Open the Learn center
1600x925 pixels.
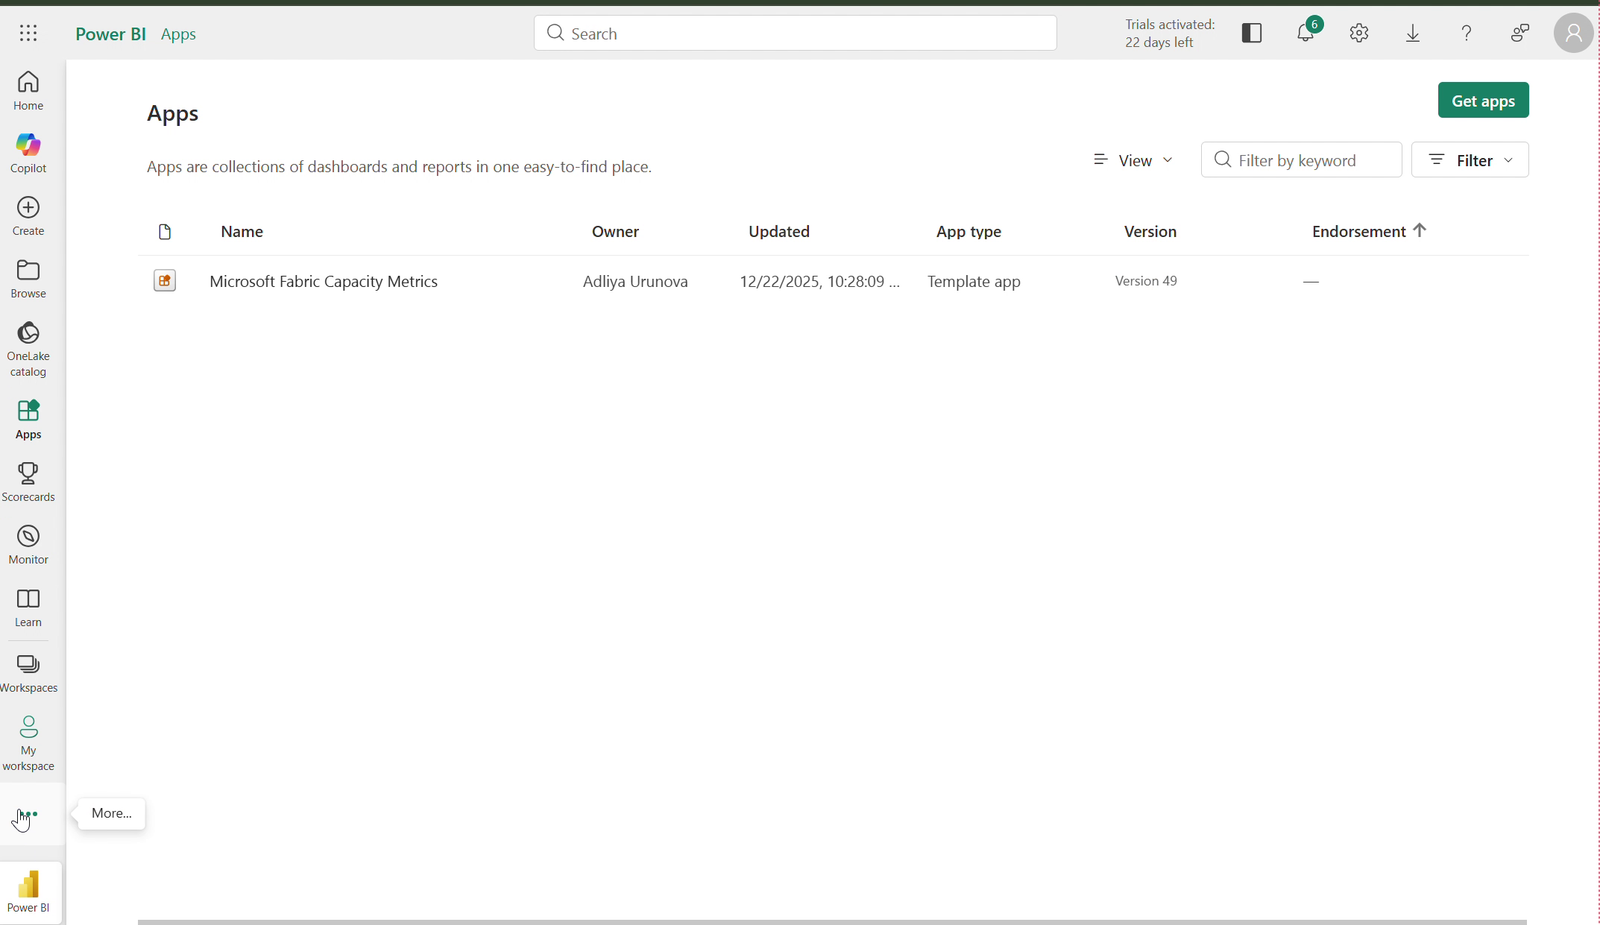(x=28, y=607)
